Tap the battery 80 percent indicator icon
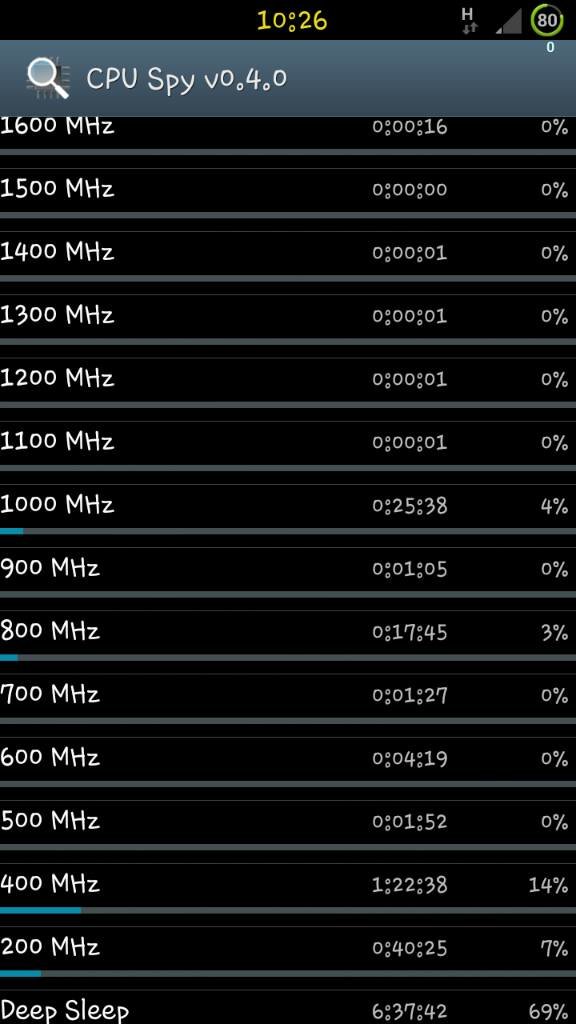The image size is (576, 1024). (x=547, y=20)
